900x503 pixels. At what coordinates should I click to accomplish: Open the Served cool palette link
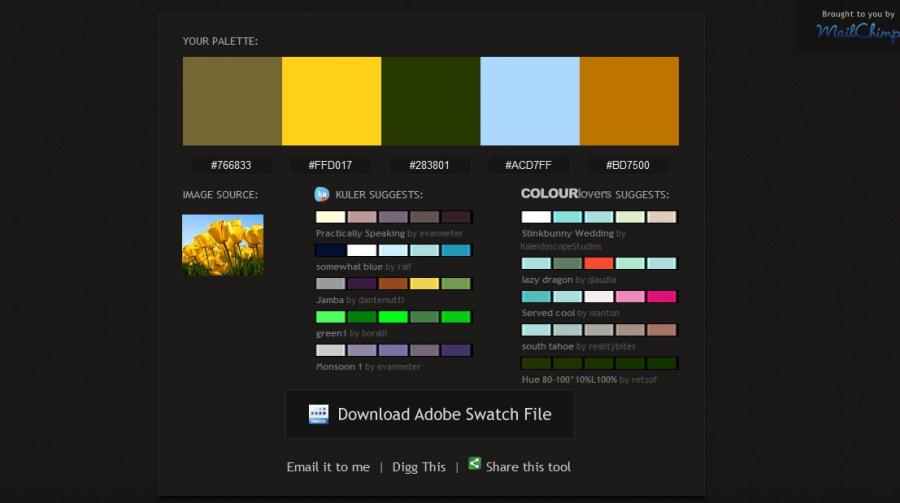[x=548, y=313]
